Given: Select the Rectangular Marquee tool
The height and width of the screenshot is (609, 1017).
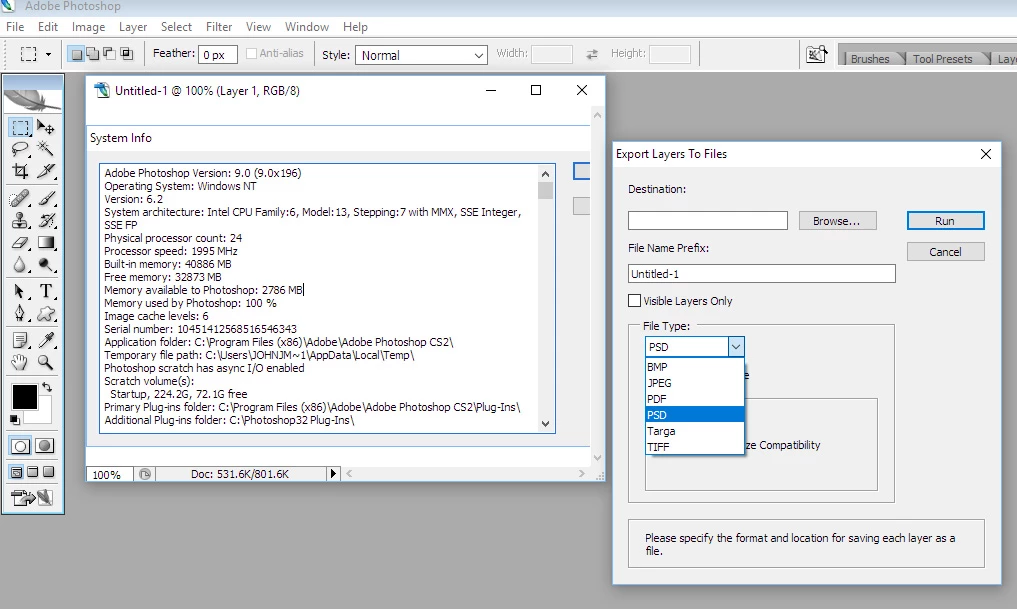Looking at the screenshot, I should point(20,127).
